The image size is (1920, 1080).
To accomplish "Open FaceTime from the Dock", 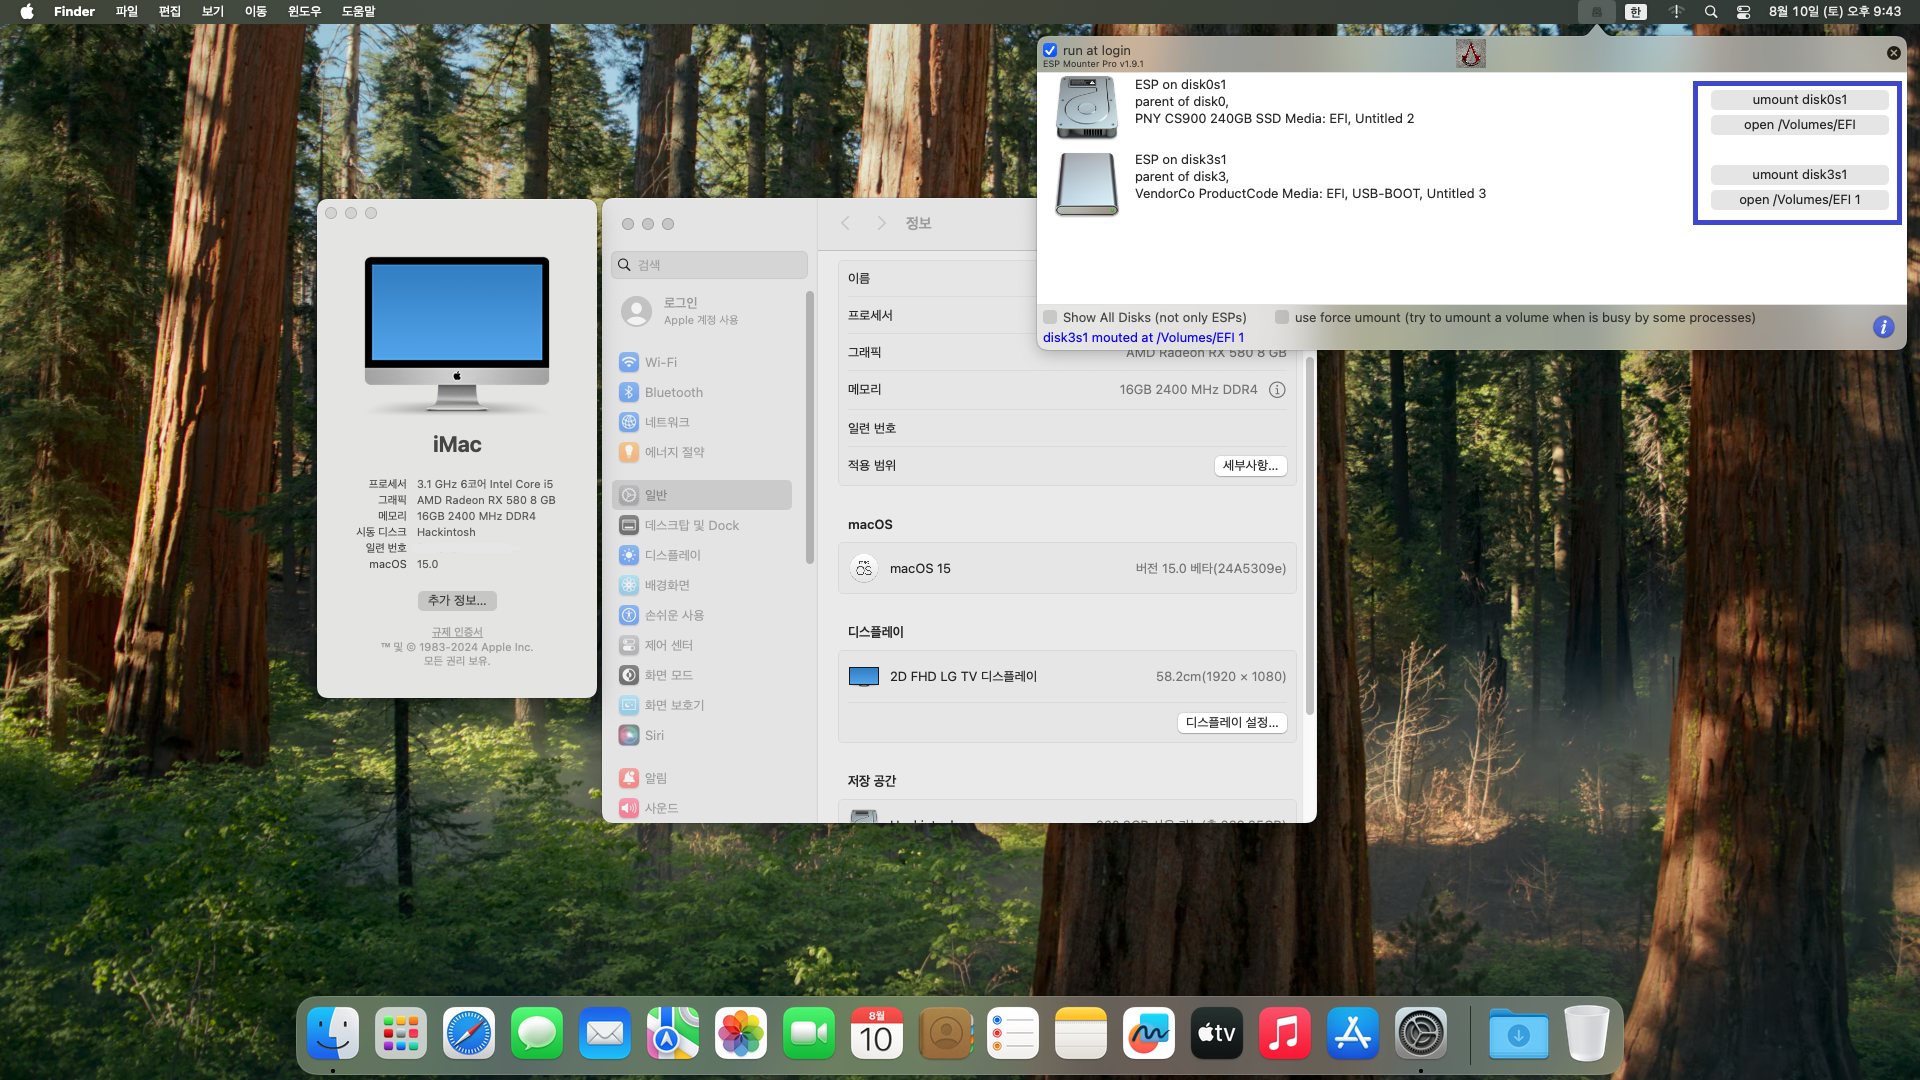I will click(x=809, y=1033).
